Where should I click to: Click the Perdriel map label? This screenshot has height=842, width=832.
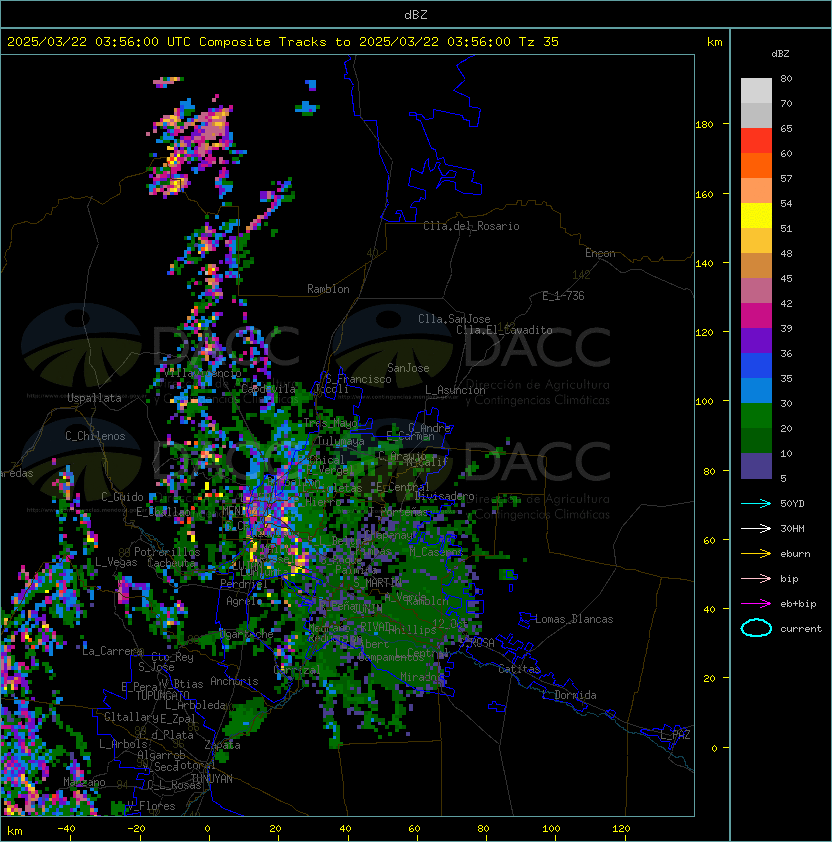pos(243,584)
